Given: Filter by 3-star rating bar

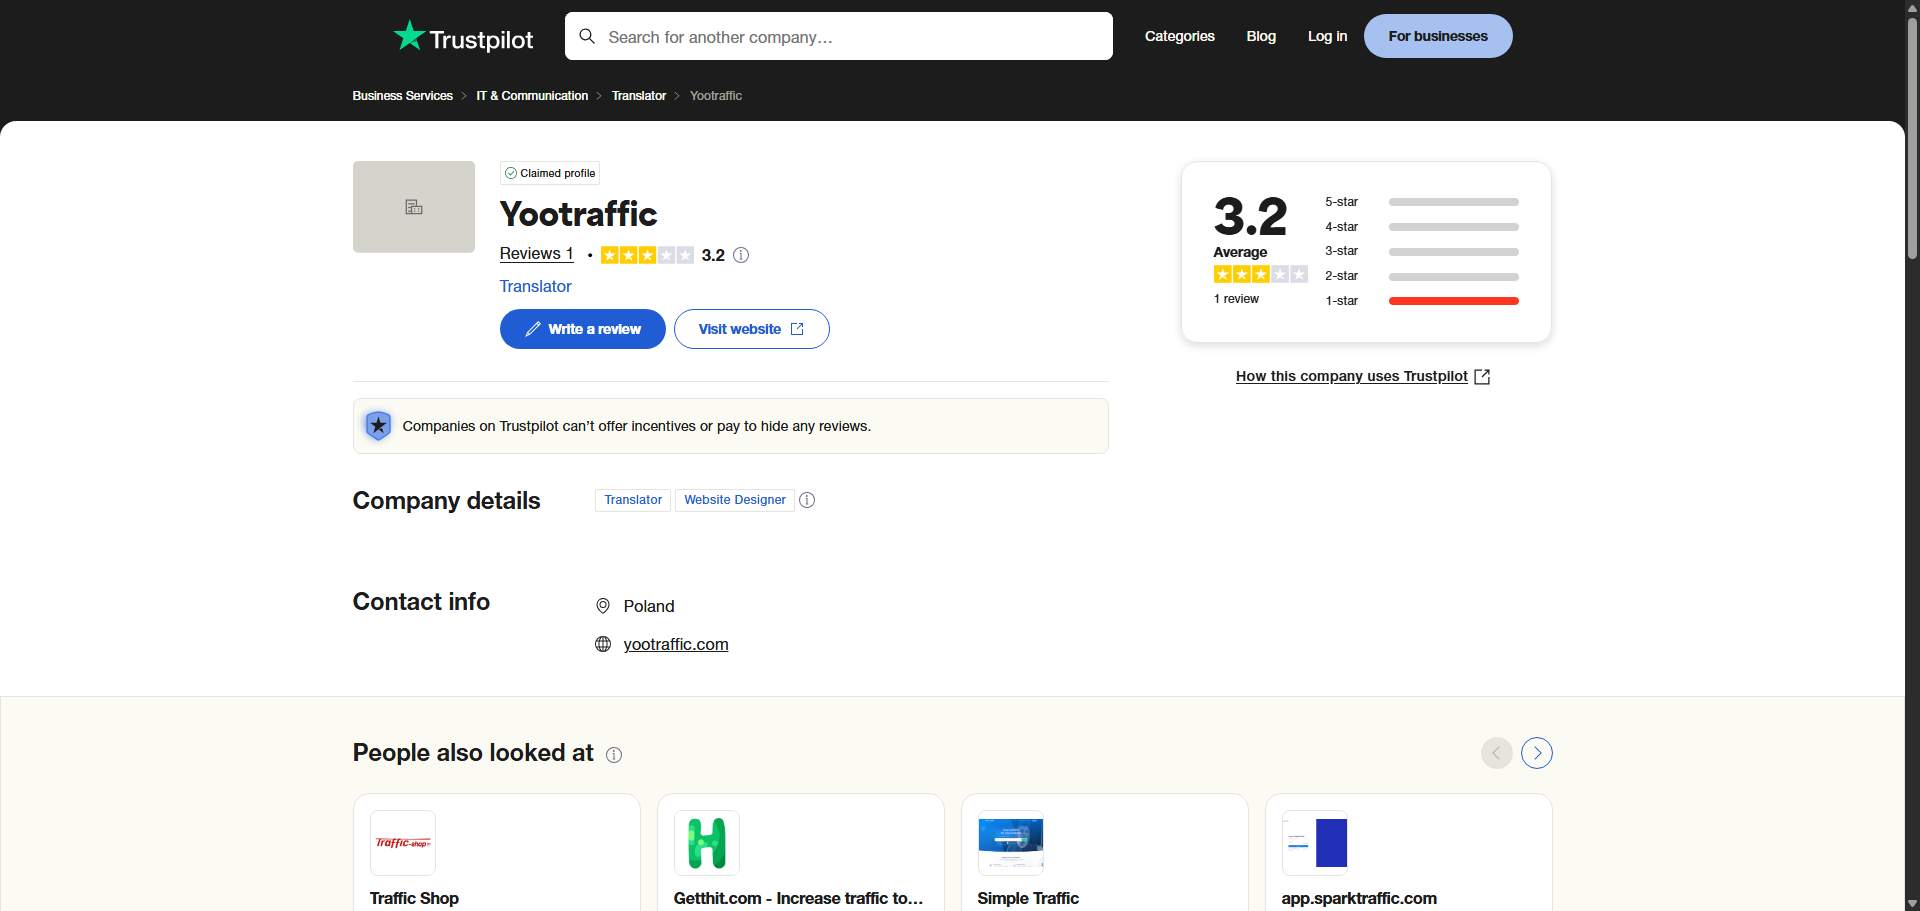Looking at the screenshot, I should tap(1422, 251).
